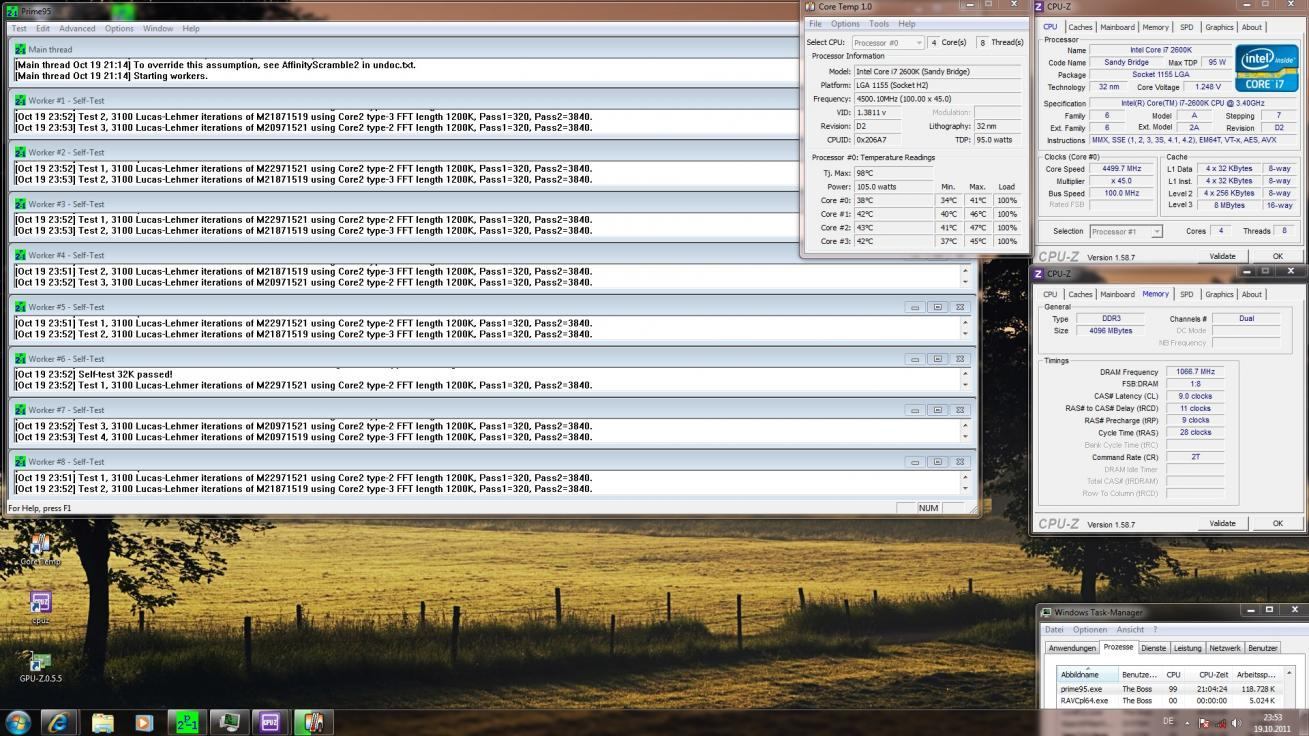Click Main thread window icon in Prime95
Image resolution: width=1309 pixels, height=736 pixels.
20,49
